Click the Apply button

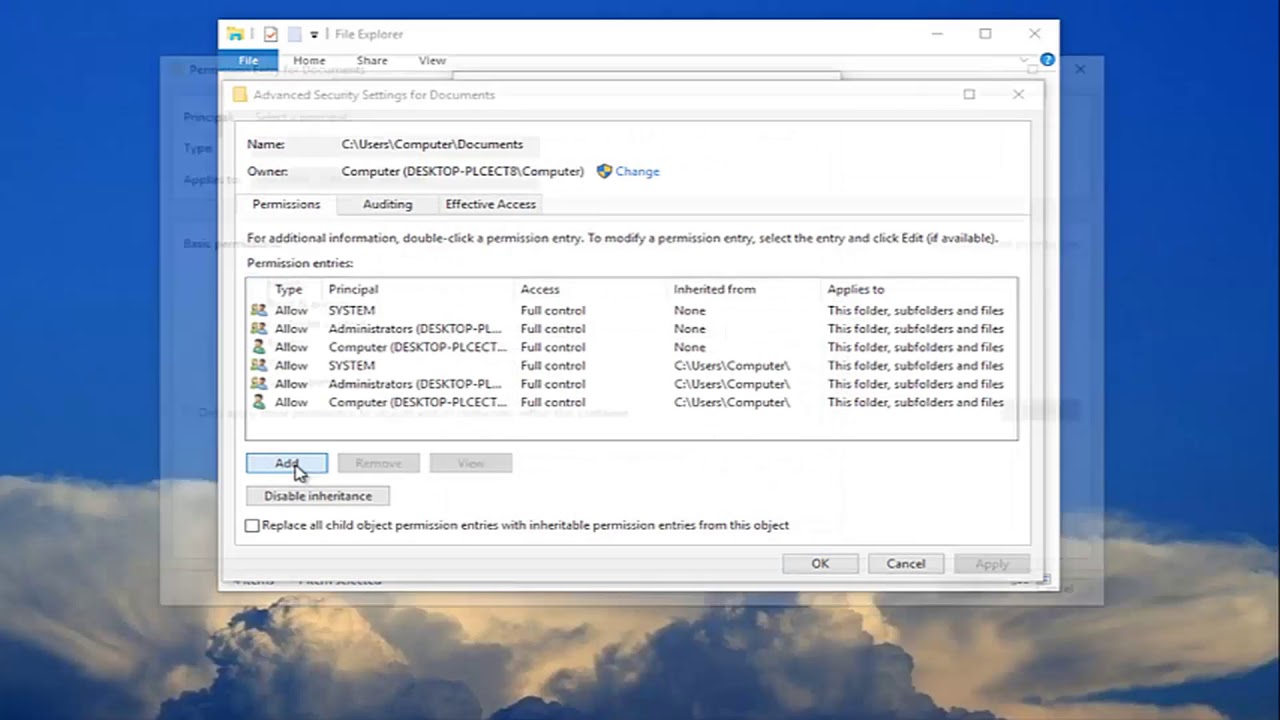(992, 564)
